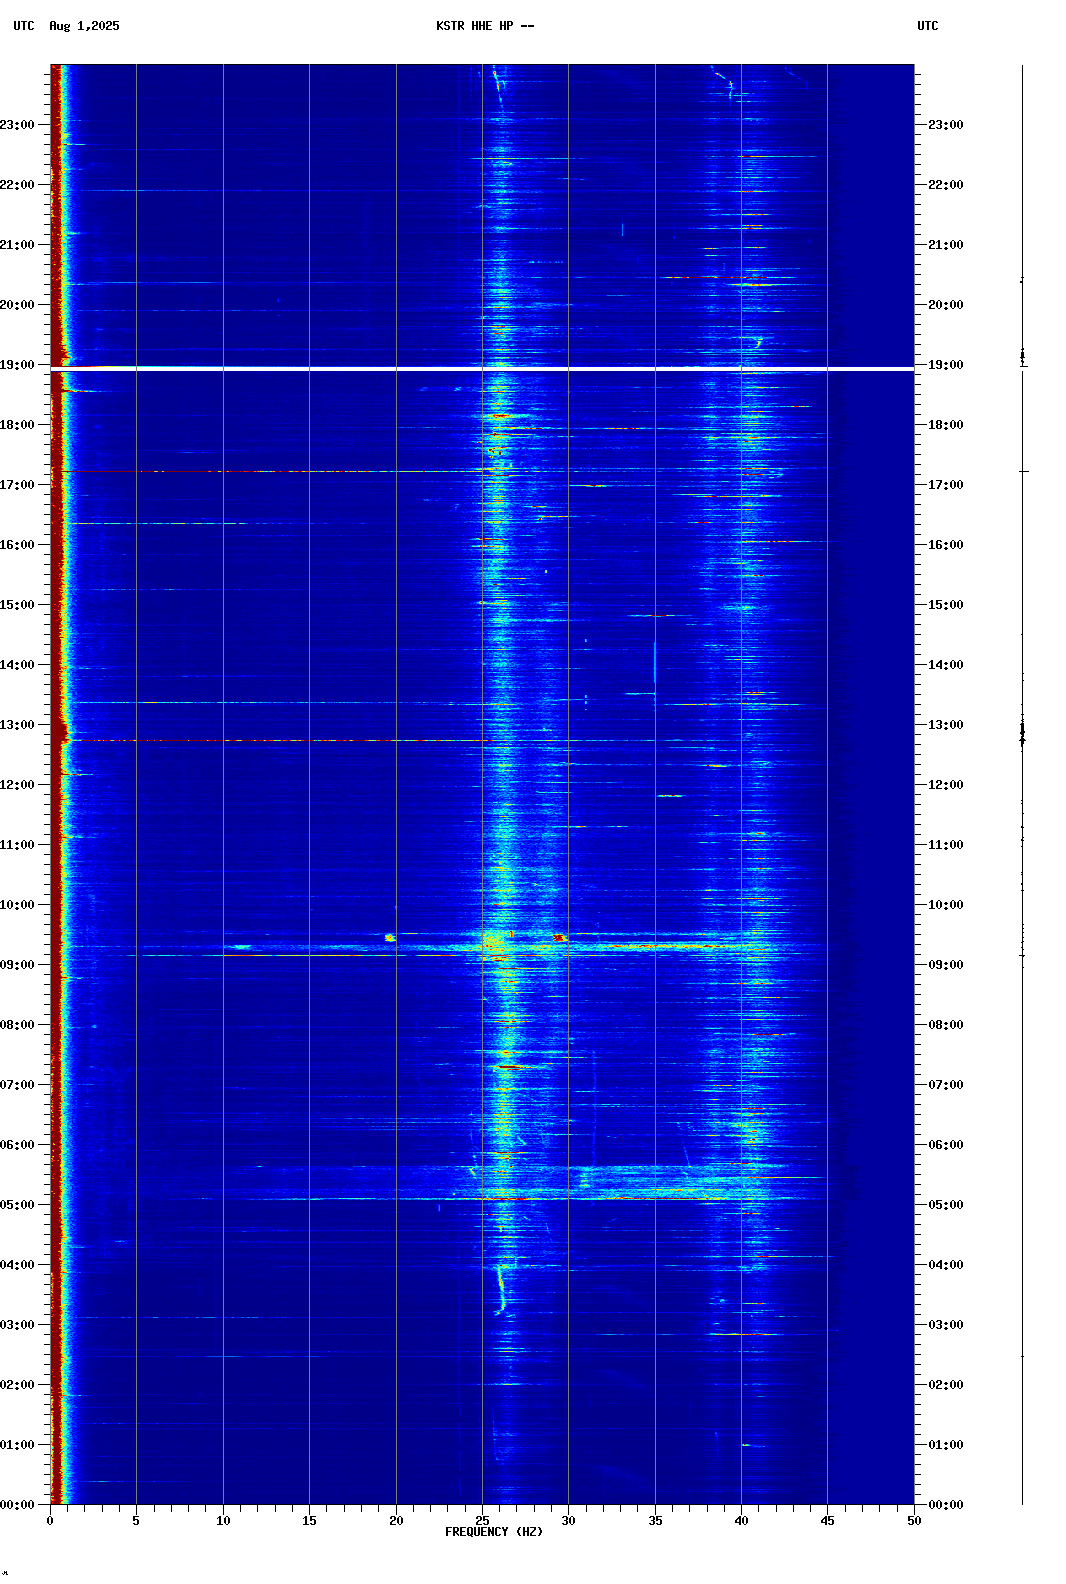Click the 'KSTR HHE HP --' station title
This screenshot has width=1066, height=1584.
[485, 26]
